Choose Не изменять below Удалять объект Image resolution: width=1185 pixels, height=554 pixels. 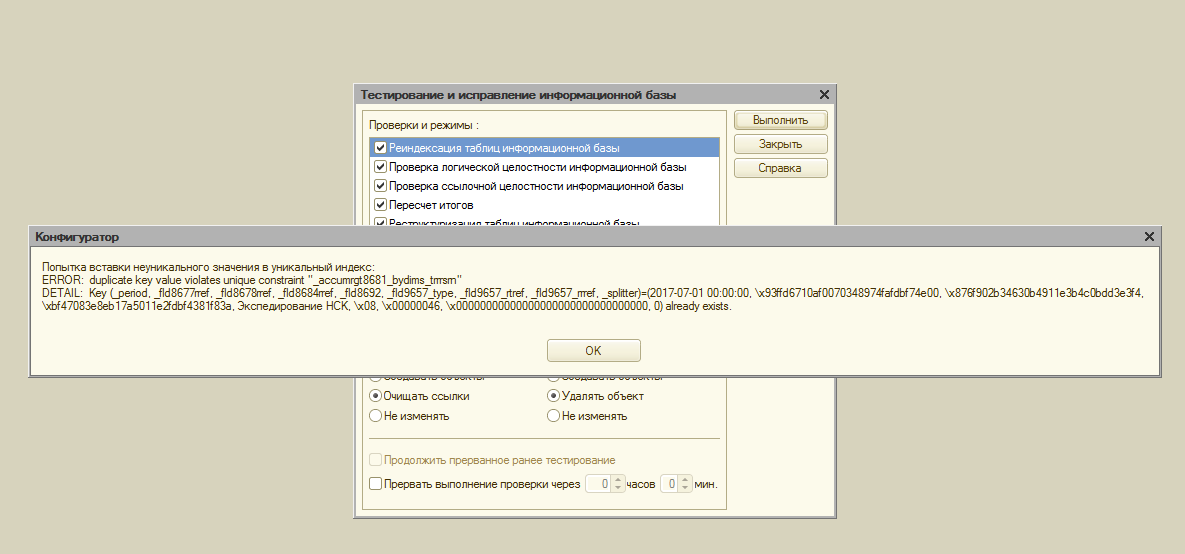(554, 416)
